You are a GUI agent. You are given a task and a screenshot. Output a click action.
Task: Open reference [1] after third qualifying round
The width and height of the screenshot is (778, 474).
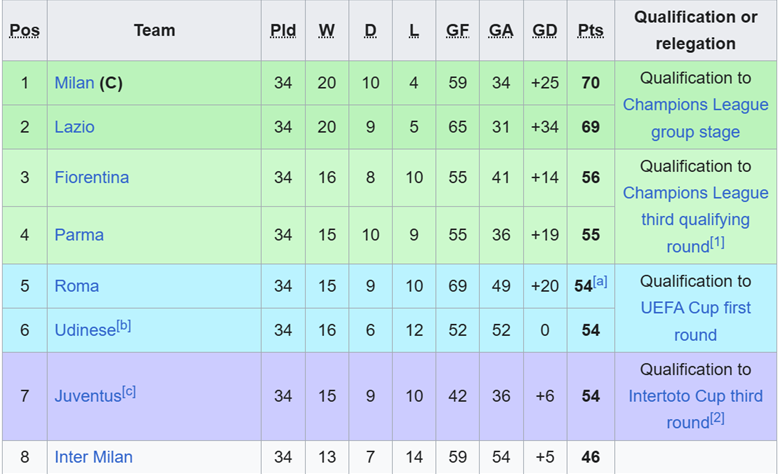point(718,242)
